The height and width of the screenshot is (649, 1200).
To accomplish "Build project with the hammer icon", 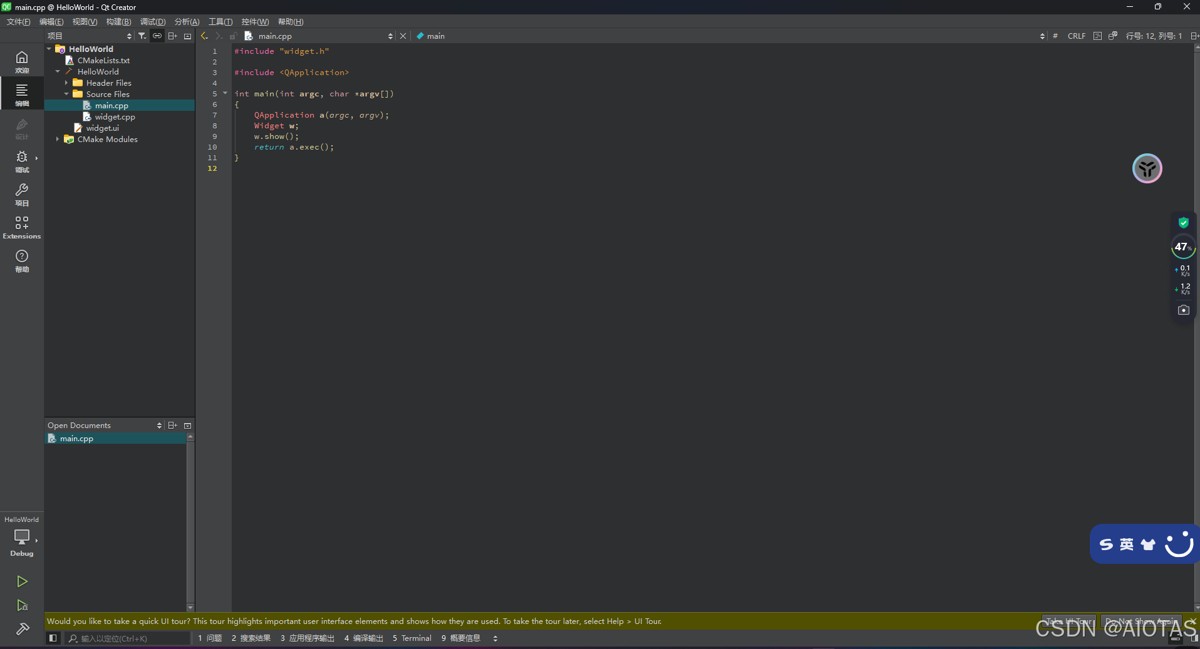I will [22, 629].
